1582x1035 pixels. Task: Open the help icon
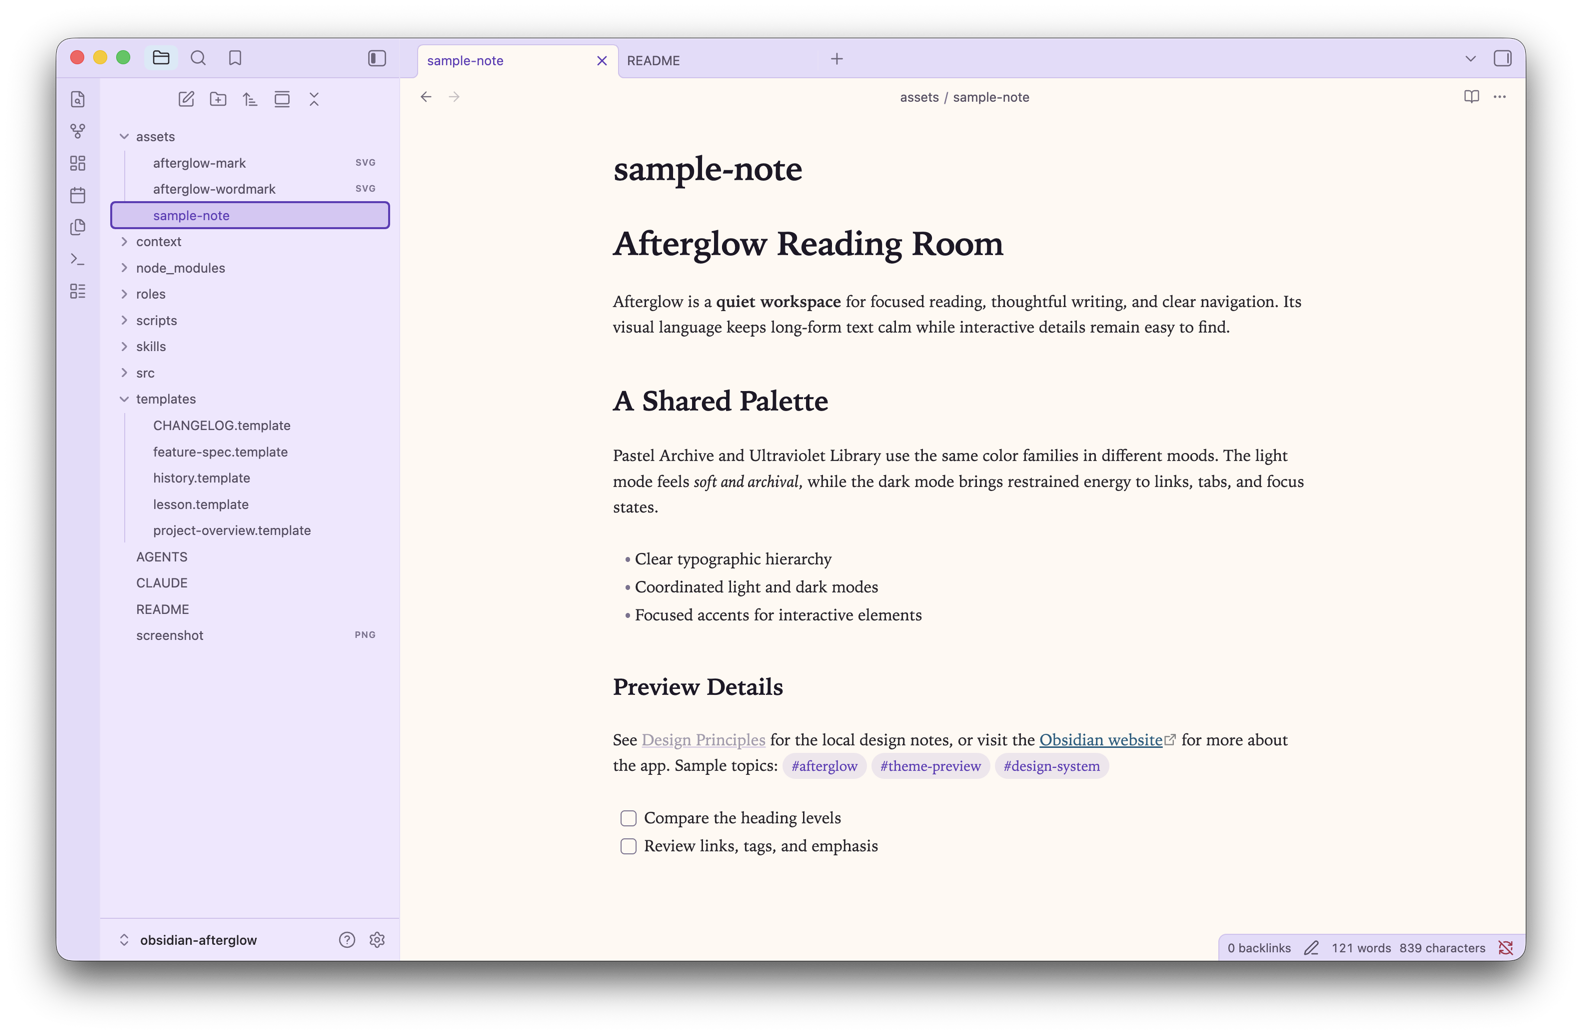[347, 940]
